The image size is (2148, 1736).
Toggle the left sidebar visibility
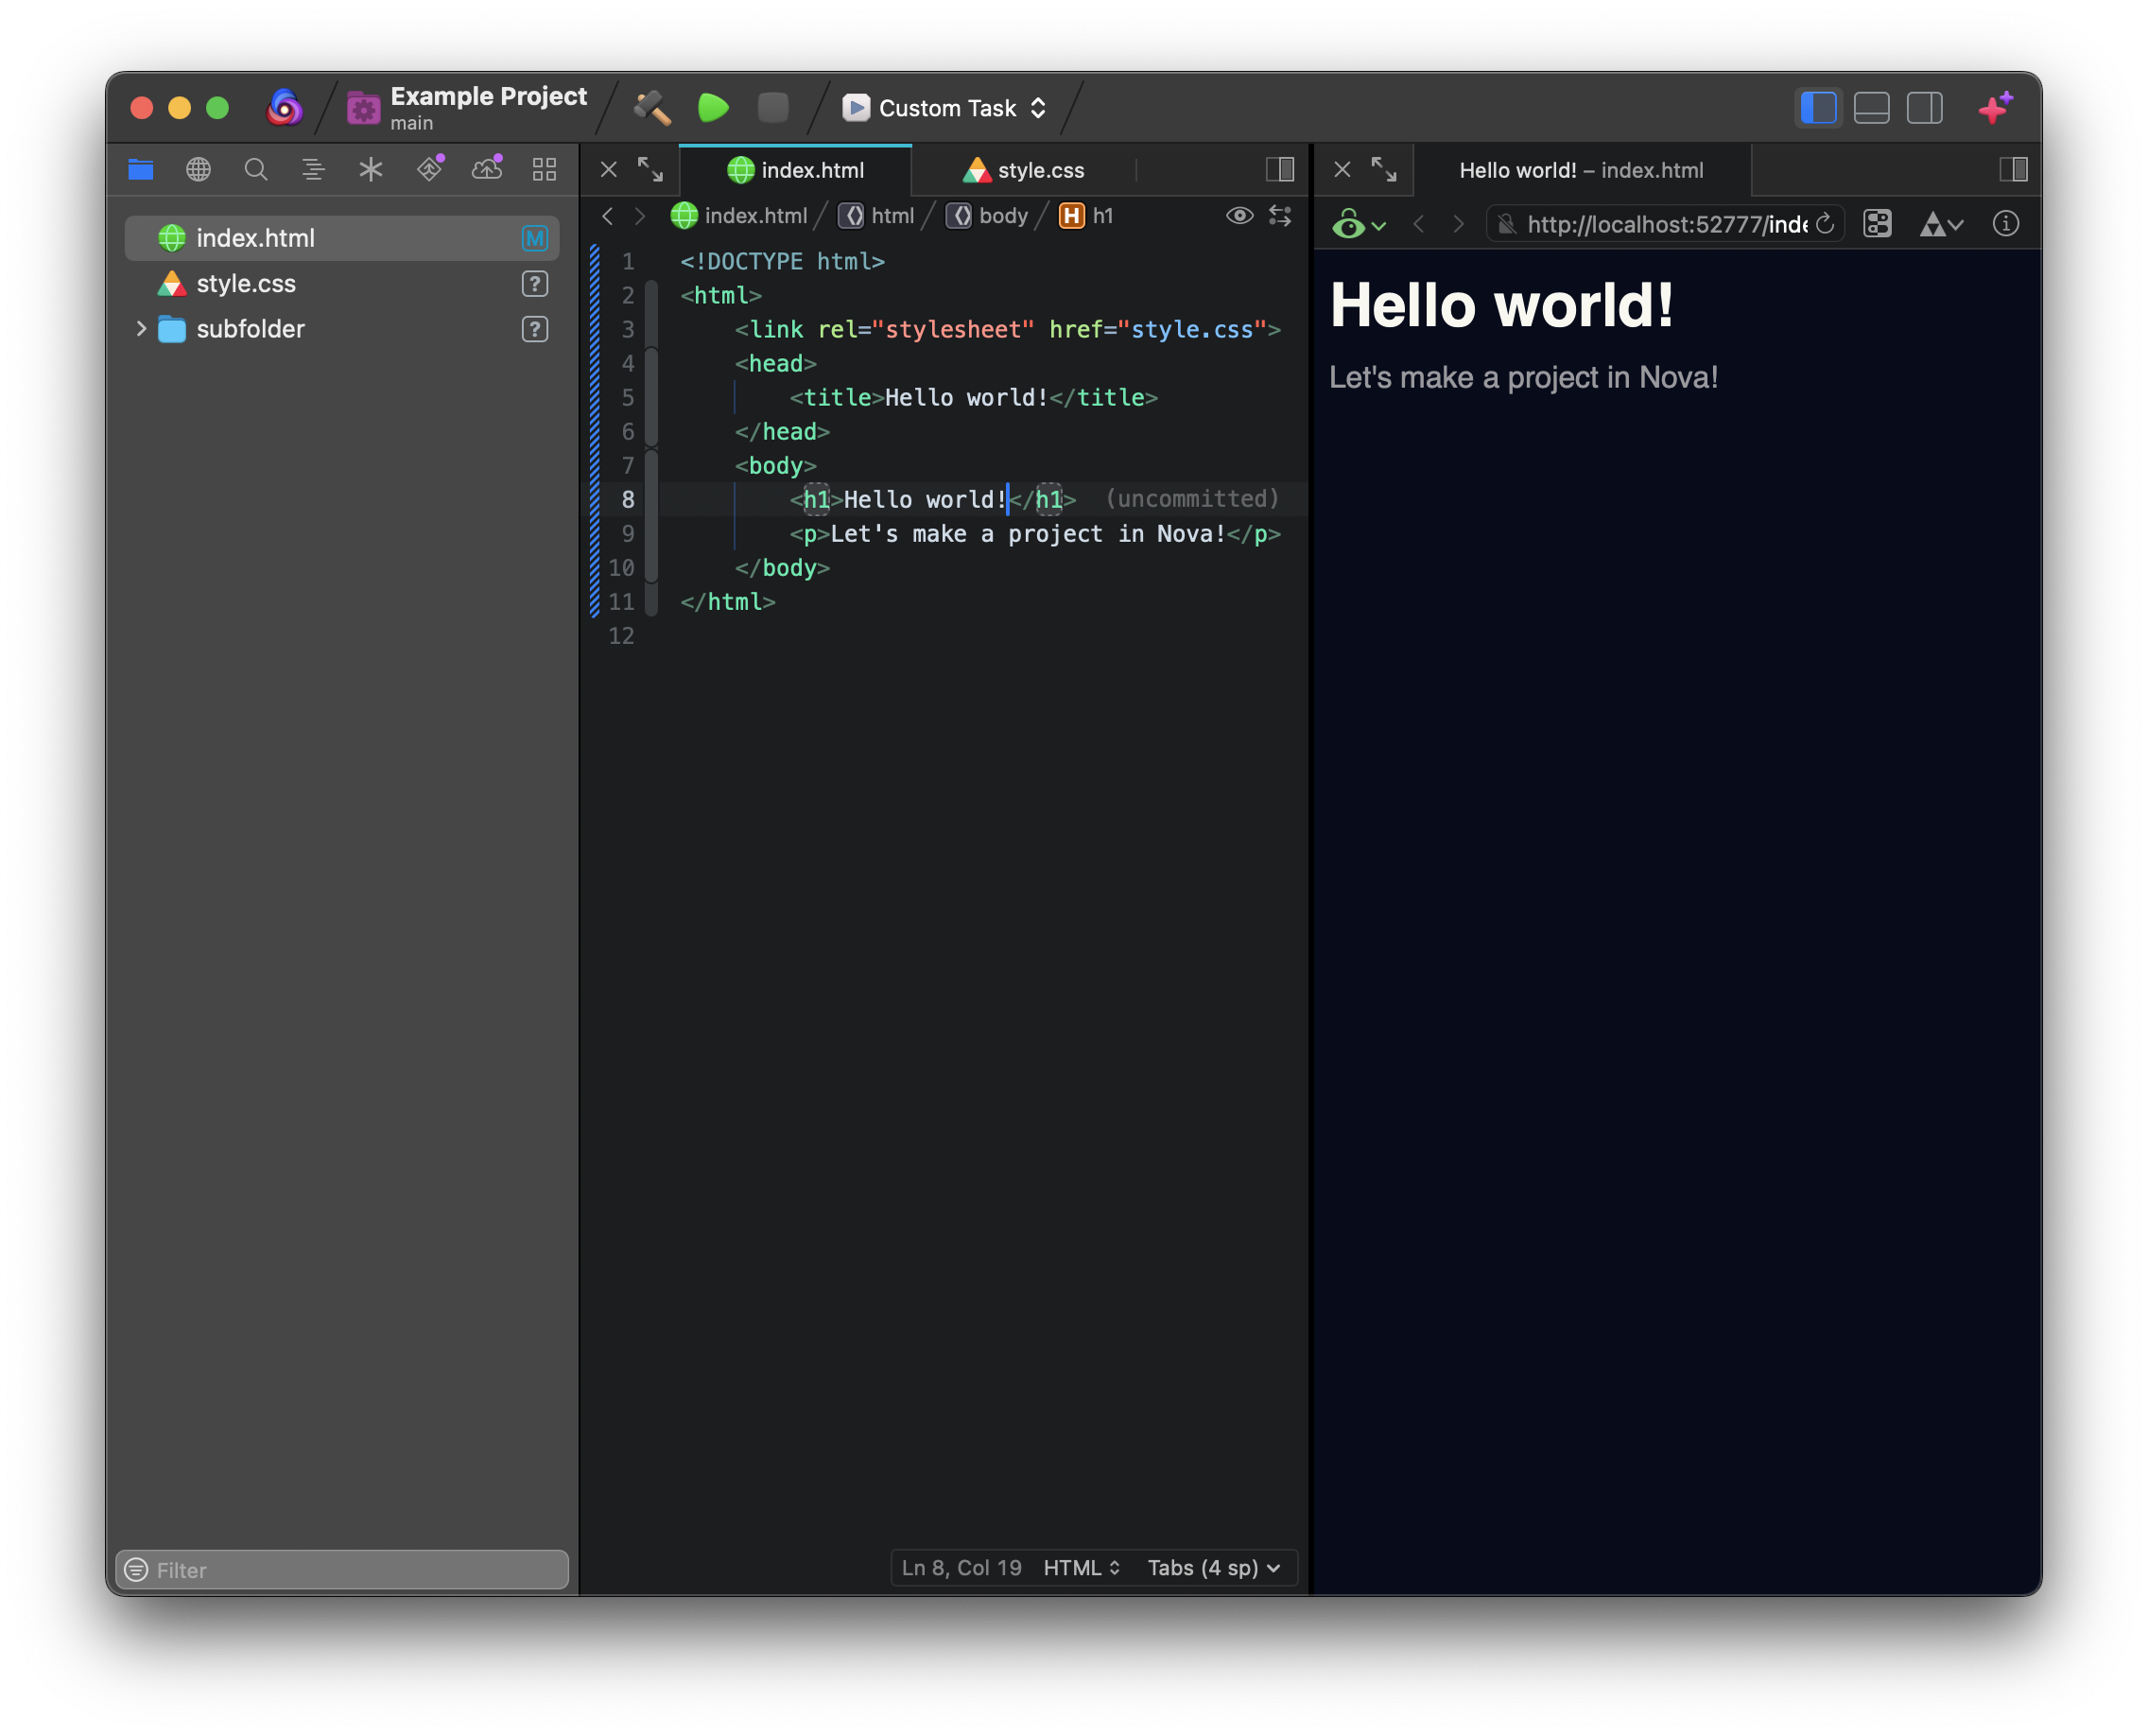[1819, 108]
